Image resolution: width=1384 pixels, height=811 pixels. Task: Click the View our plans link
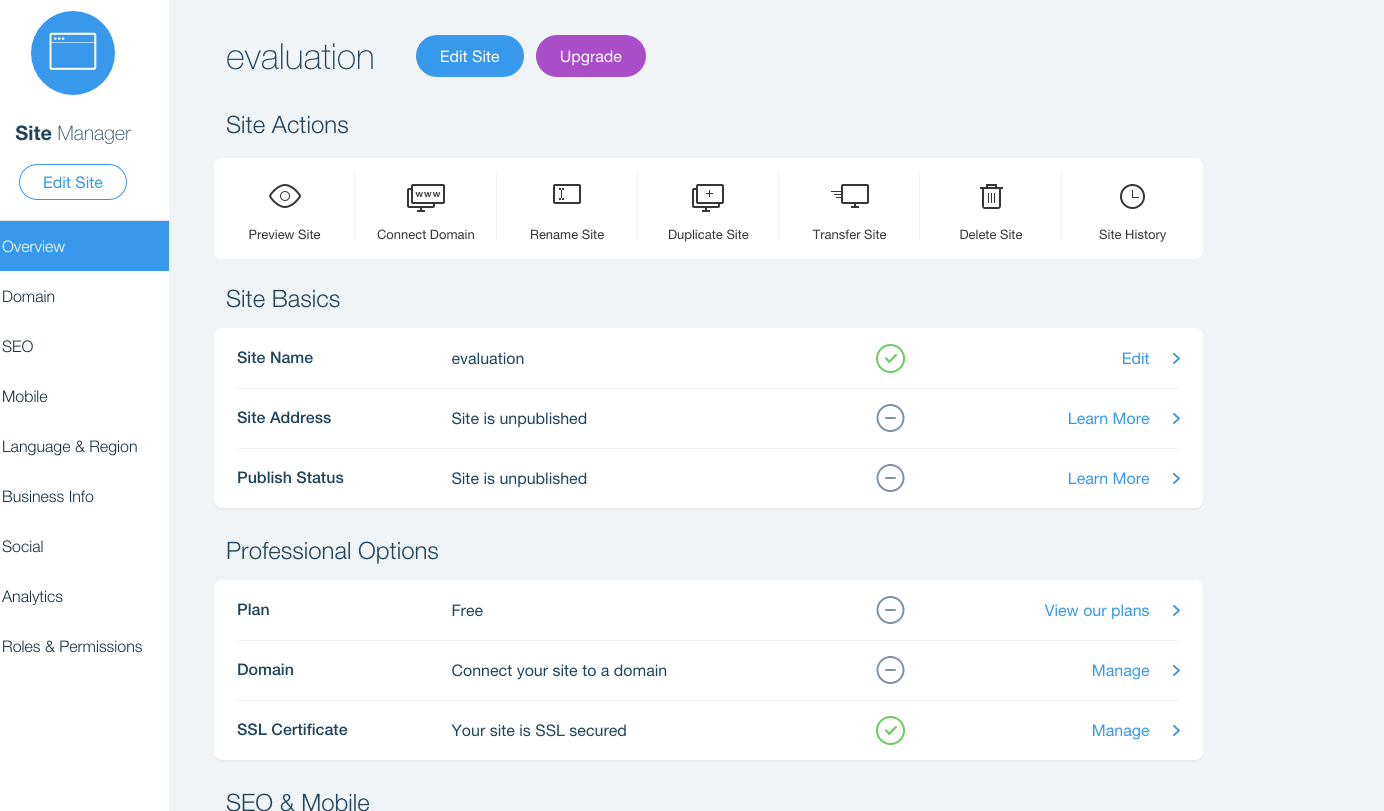[1097, 610]
